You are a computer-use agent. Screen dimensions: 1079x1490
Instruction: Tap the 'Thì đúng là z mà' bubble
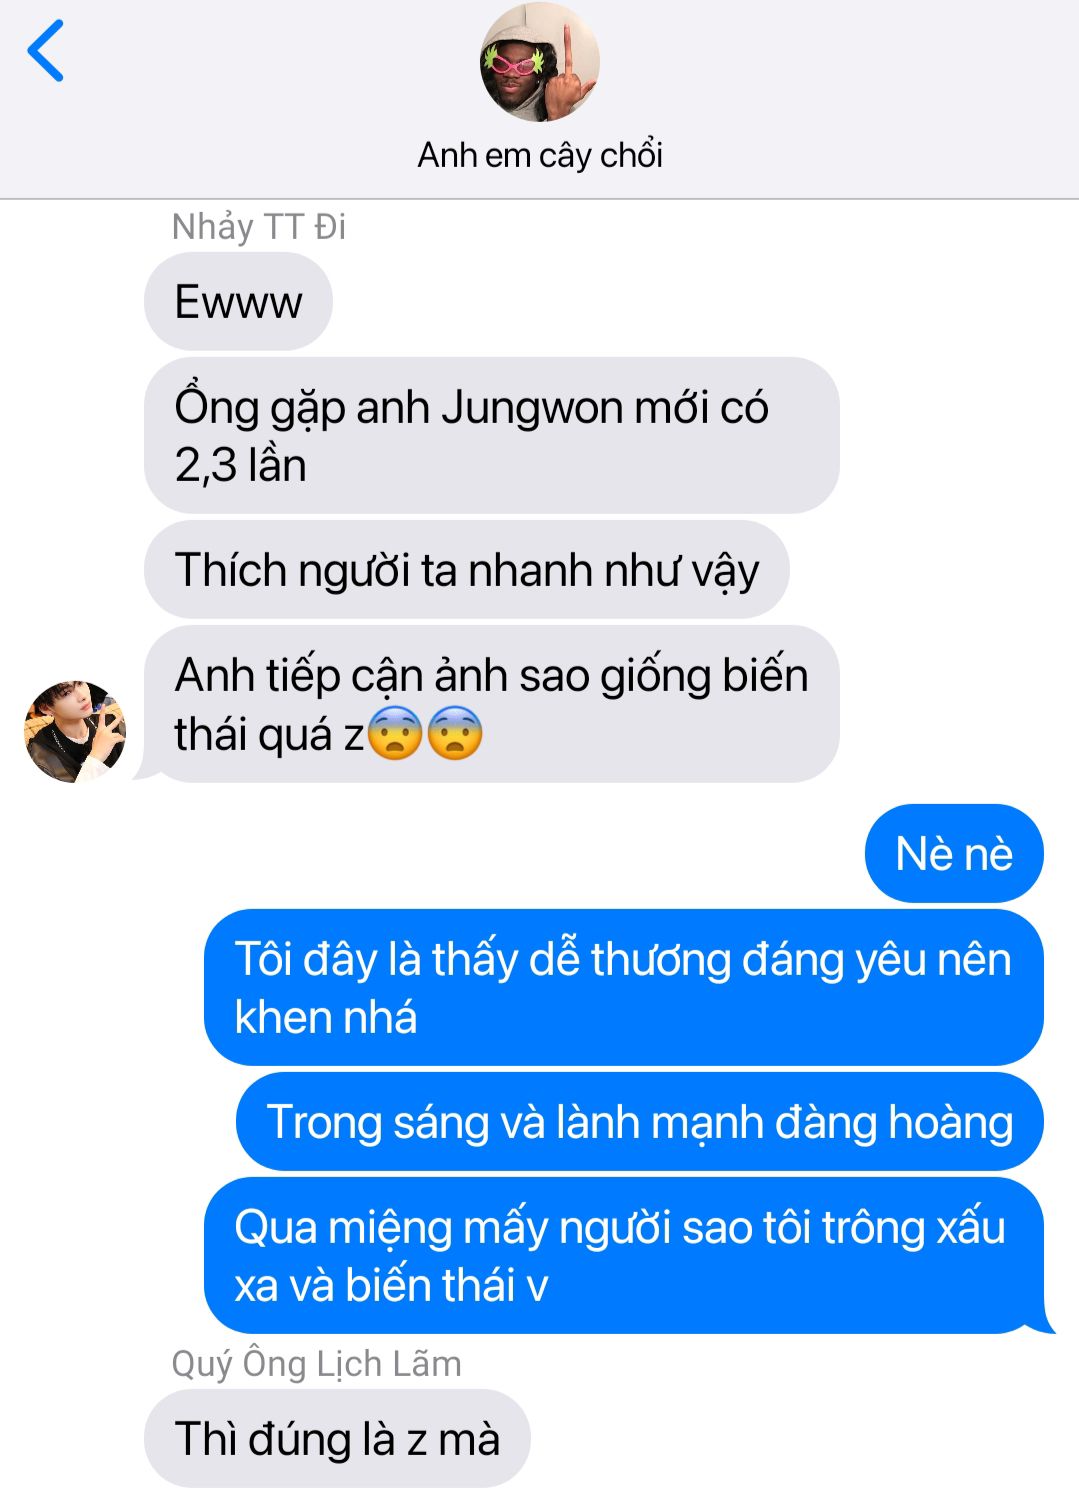pos(337,1439)
